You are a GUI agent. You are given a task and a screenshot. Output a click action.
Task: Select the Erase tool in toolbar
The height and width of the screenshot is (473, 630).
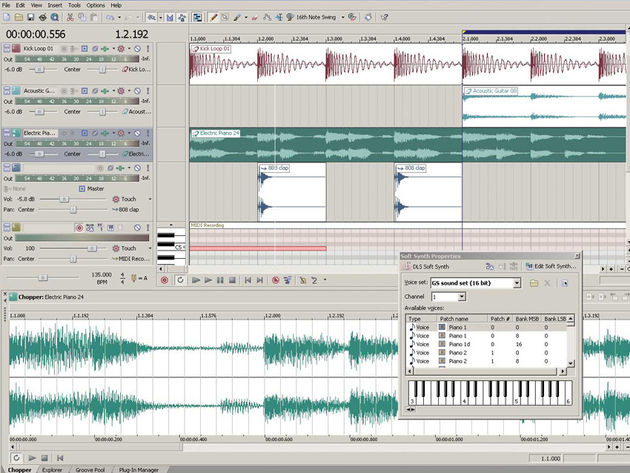point(254,17)
